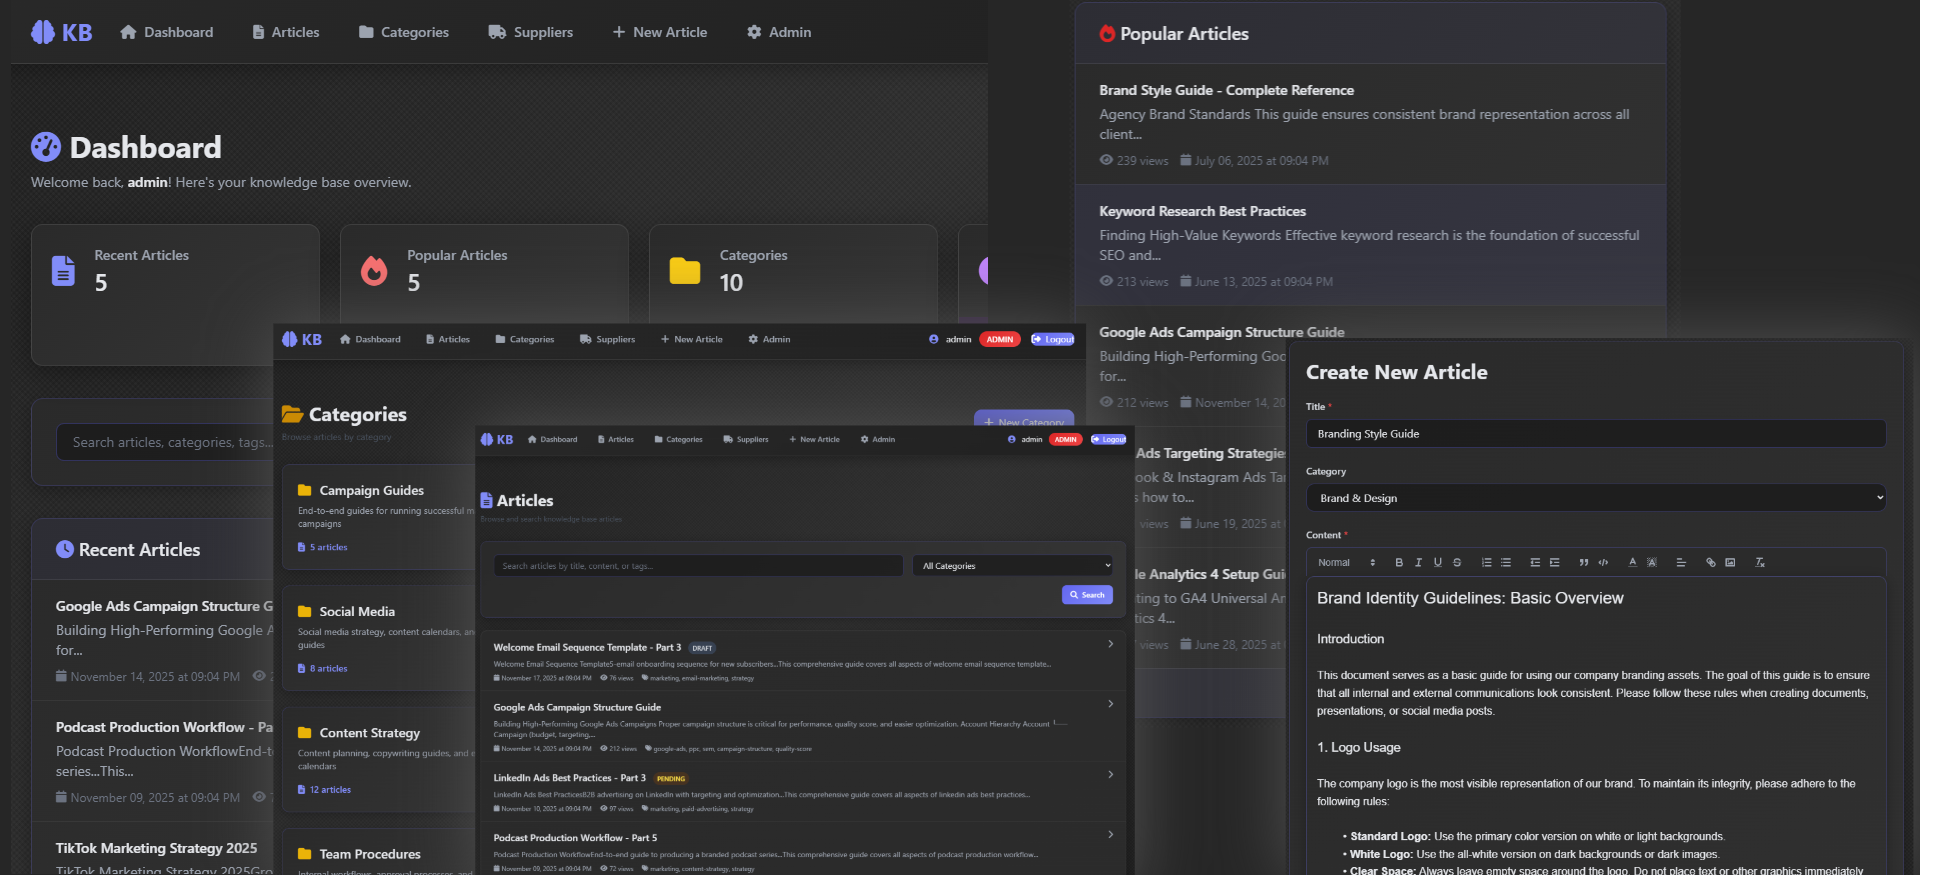1940x875 pixels.
Task: Open the 8 articles link under Social Media
Action: 323,668
